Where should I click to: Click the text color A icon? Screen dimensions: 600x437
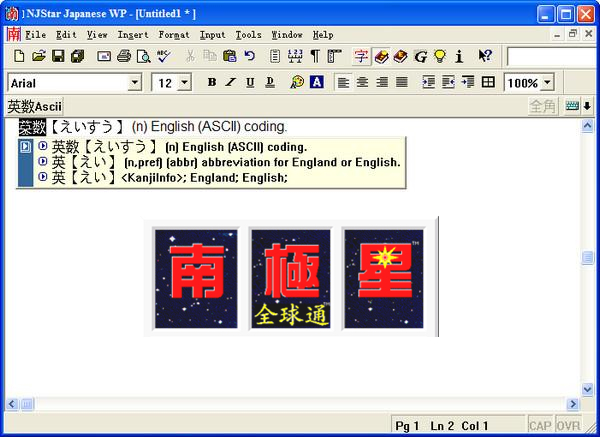tap(316, 82)
